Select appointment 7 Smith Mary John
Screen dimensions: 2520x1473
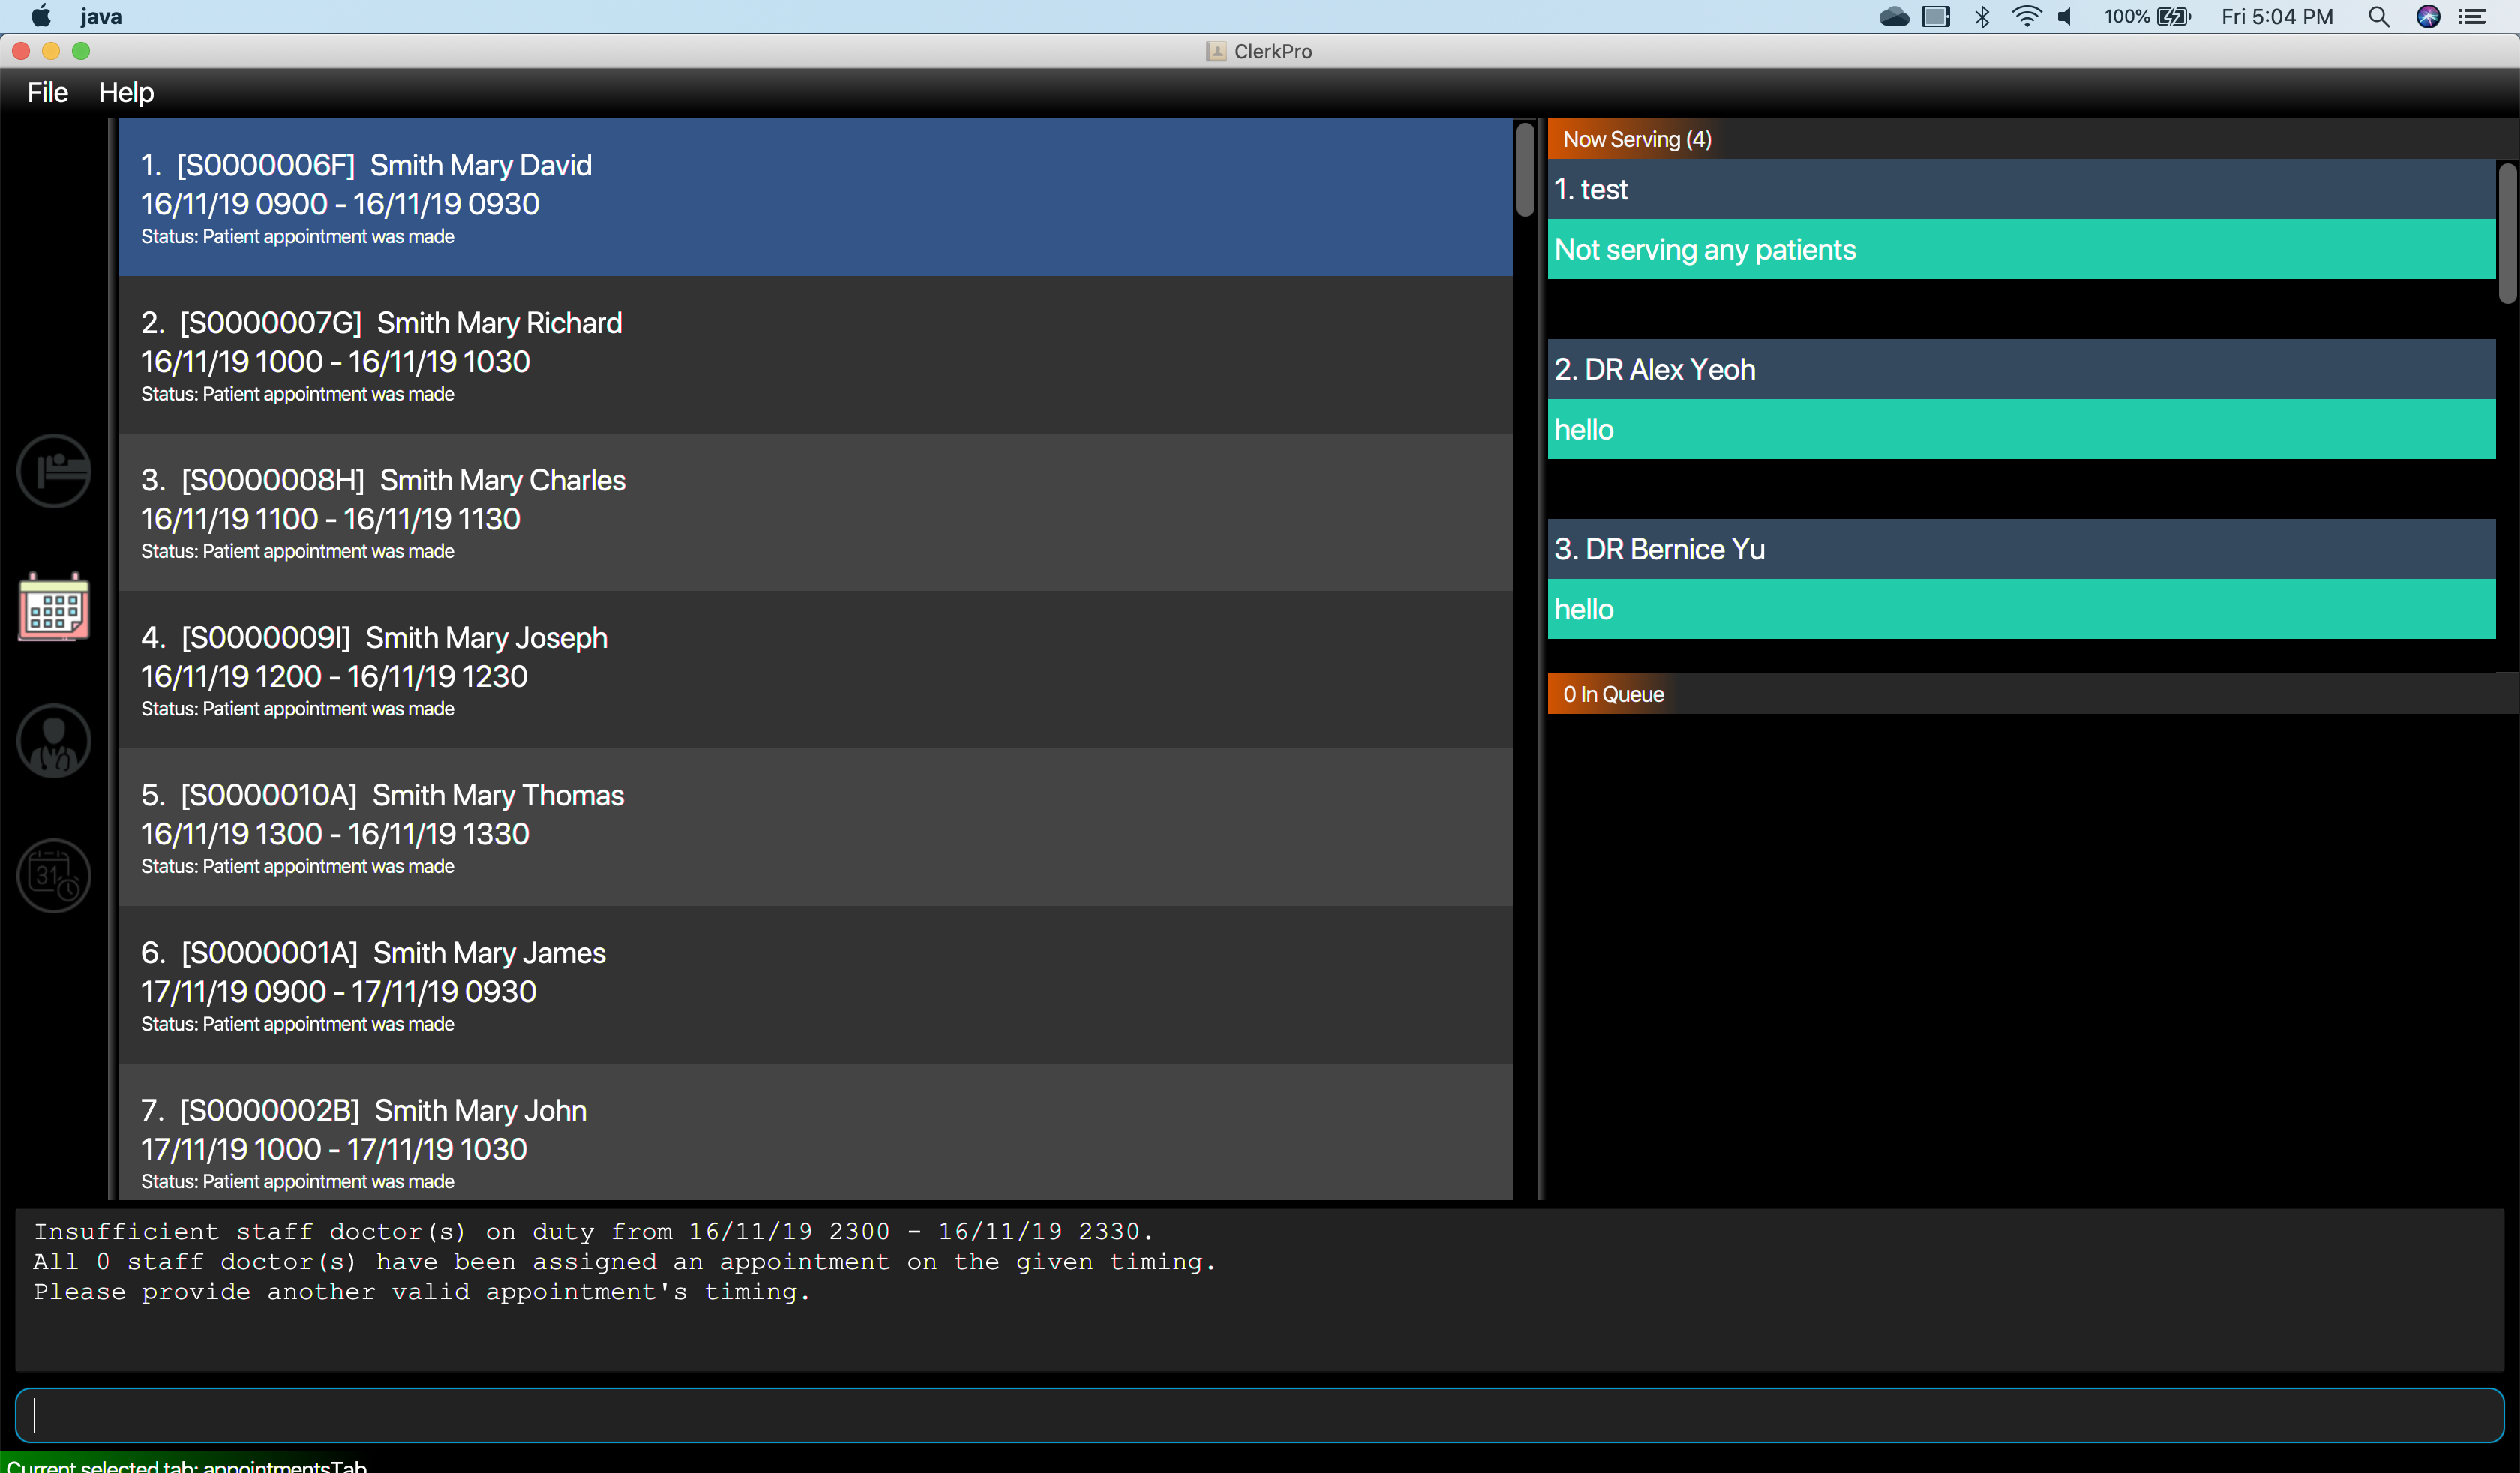click(x=815, y=1132)
